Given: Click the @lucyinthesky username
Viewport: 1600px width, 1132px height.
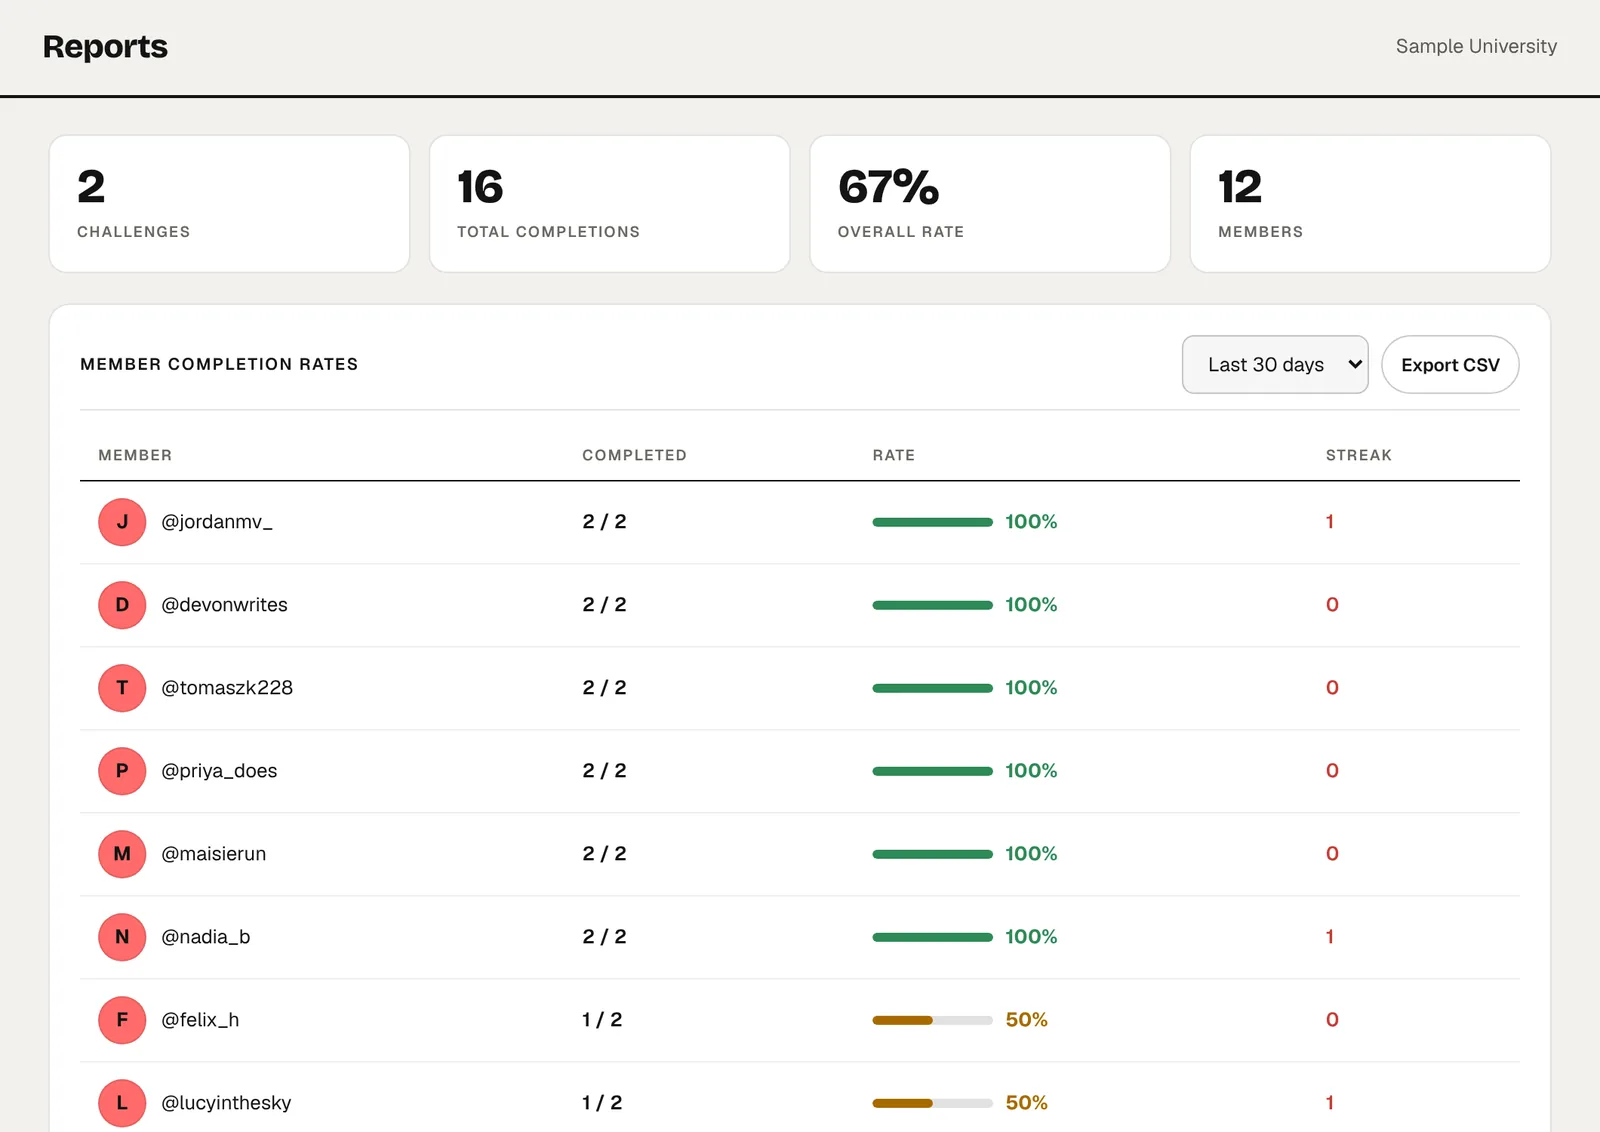Looking at the screenshot, I should coord(226,1103).
